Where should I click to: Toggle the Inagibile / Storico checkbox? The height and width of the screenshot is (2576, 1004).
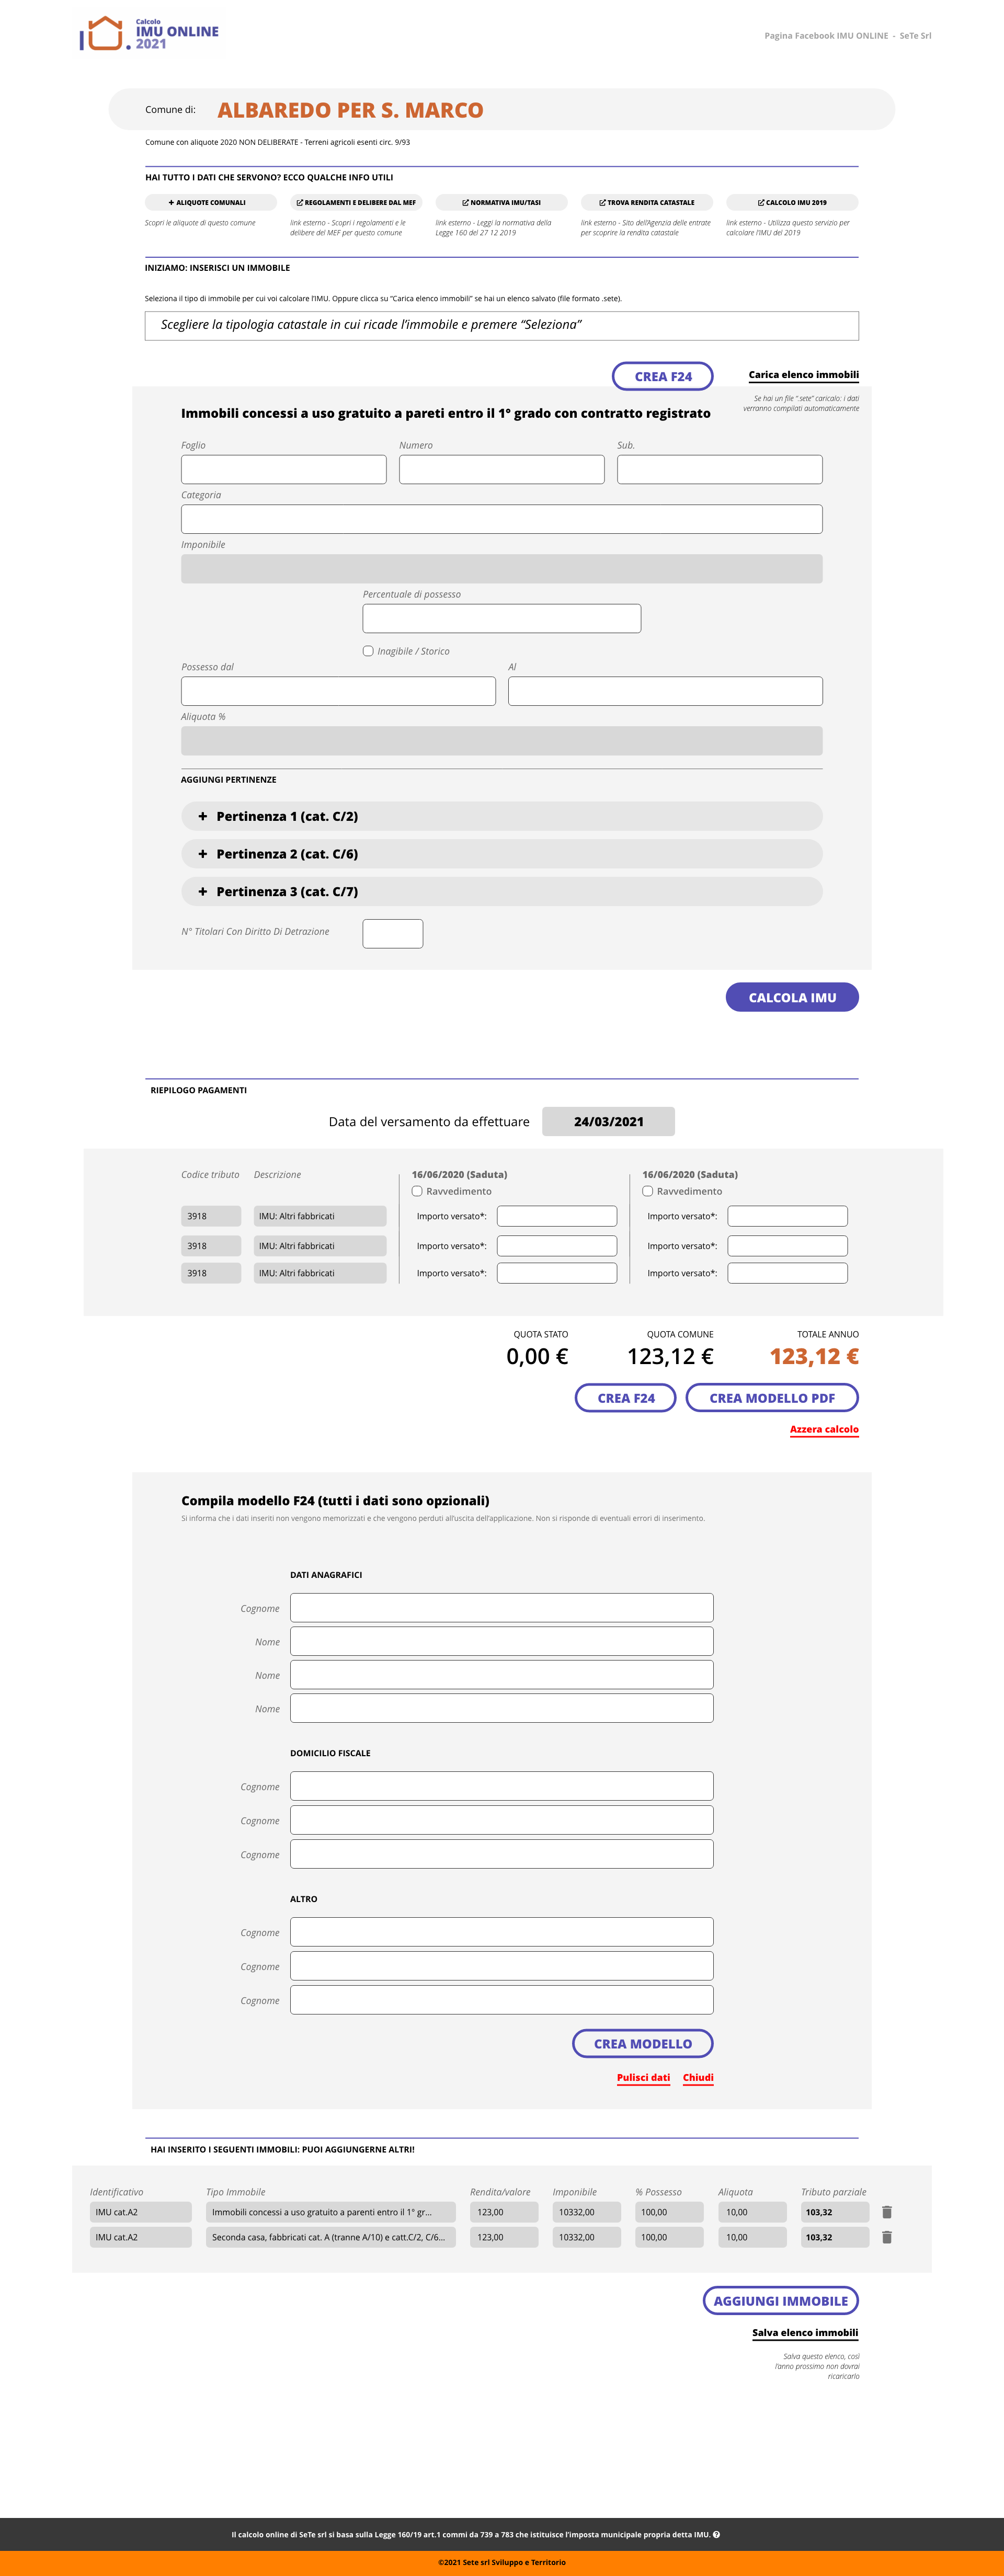368,651
